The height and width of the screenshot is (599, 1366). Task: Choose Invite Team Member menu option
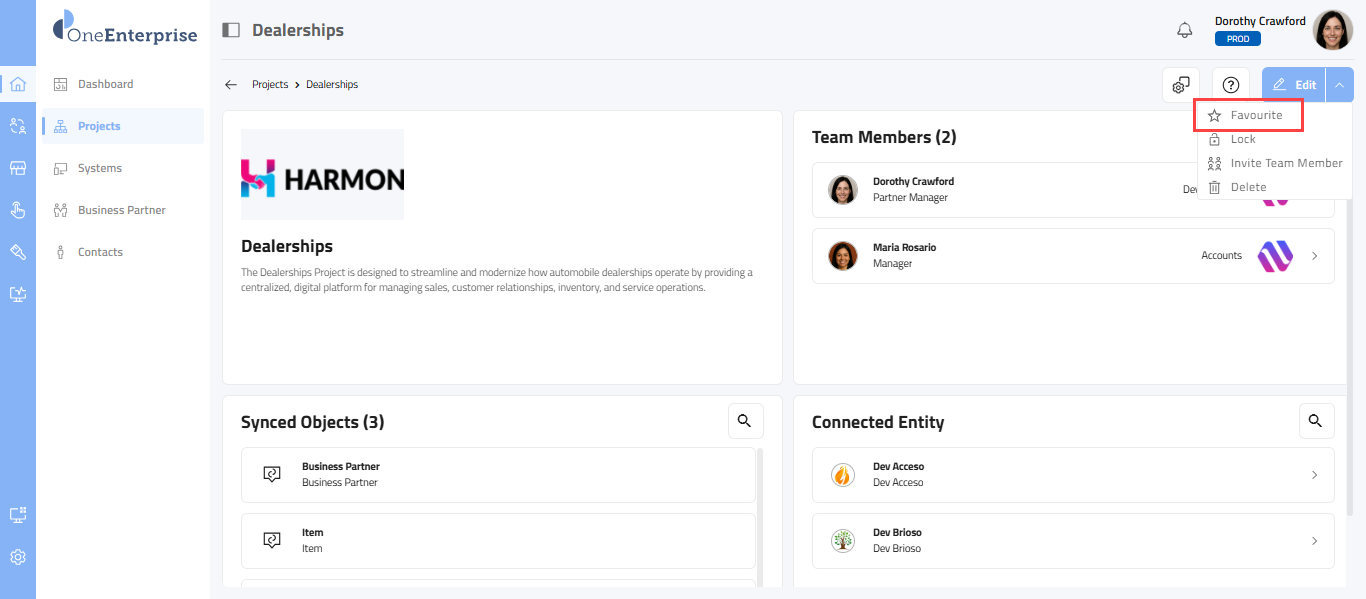coord(1285,163)
